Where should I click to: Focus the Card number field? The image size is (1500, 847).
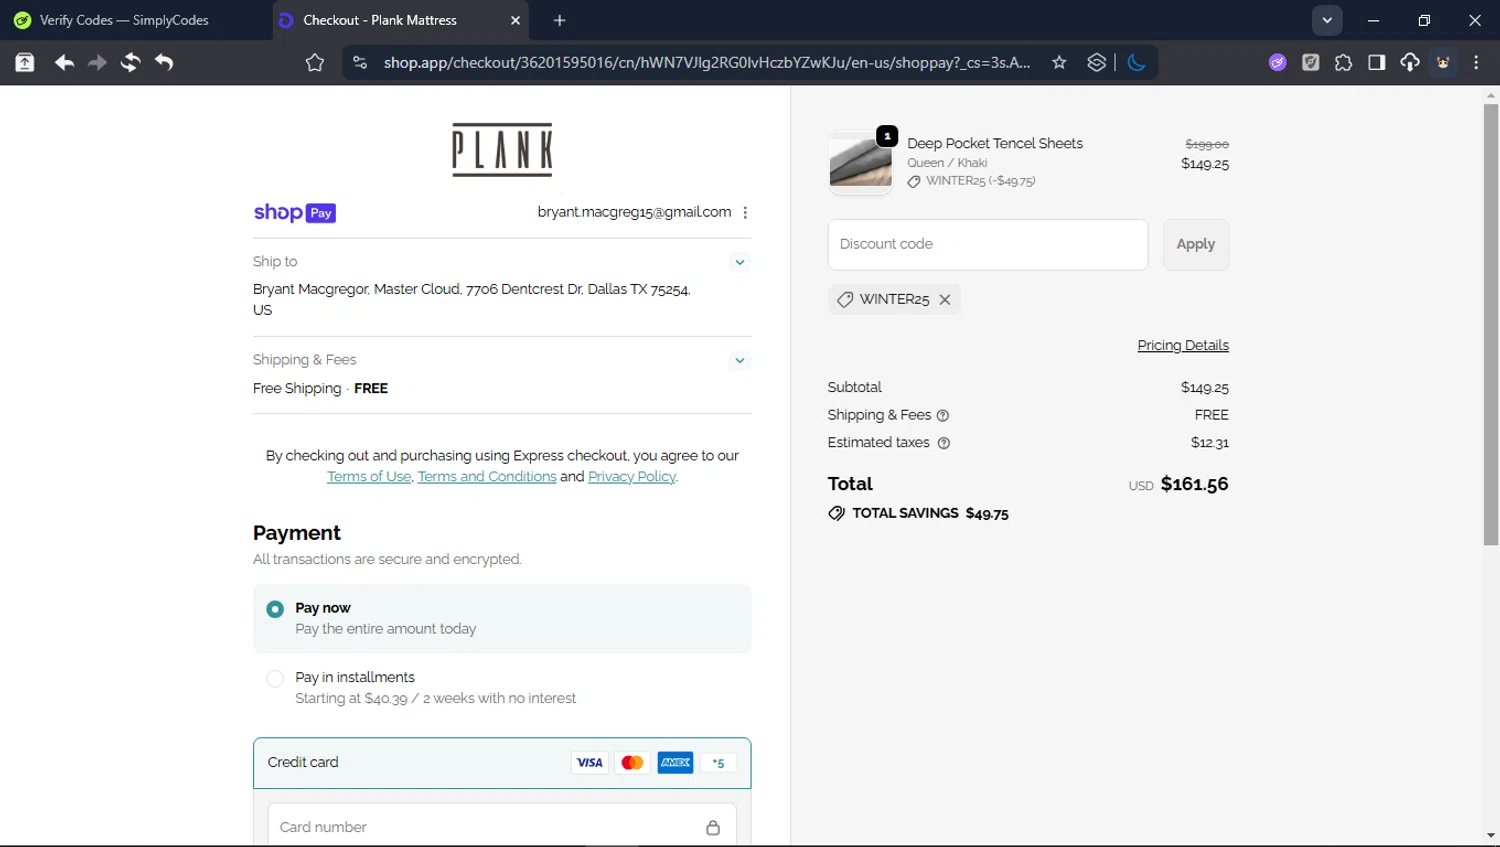pos(502,826)
